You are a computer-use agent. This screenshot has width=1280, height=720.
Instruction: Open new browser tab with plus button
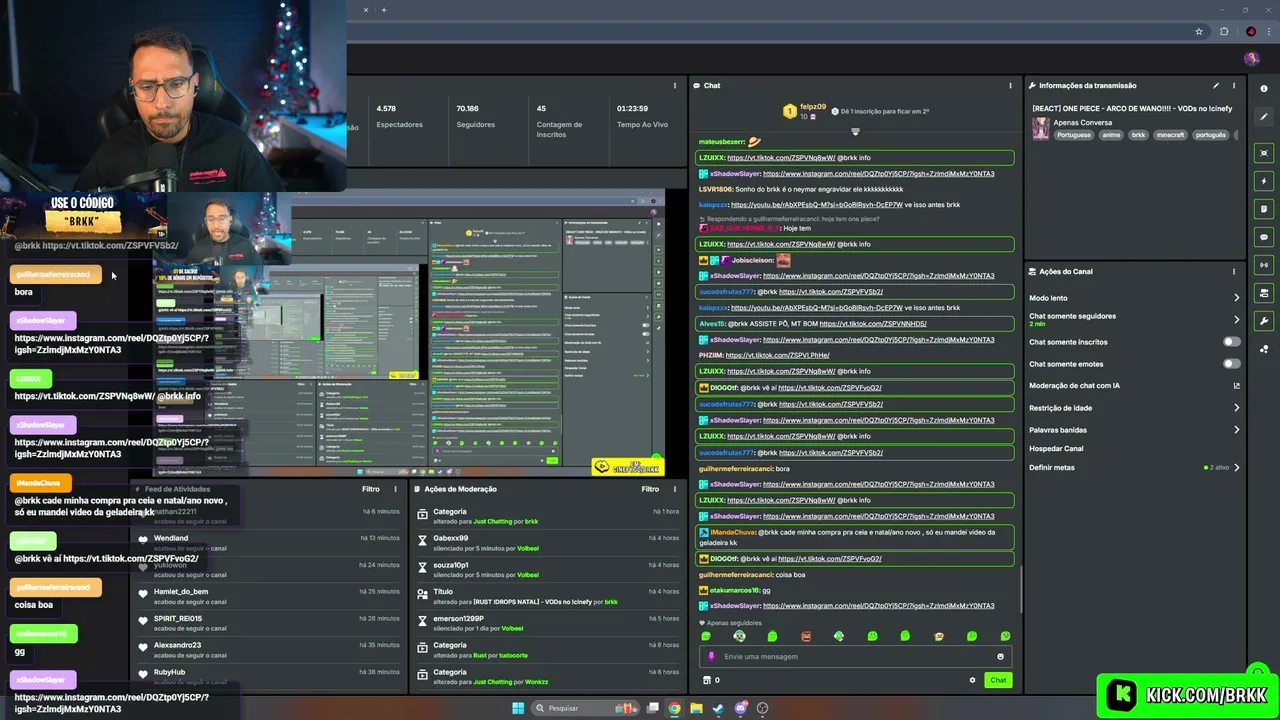384,10
